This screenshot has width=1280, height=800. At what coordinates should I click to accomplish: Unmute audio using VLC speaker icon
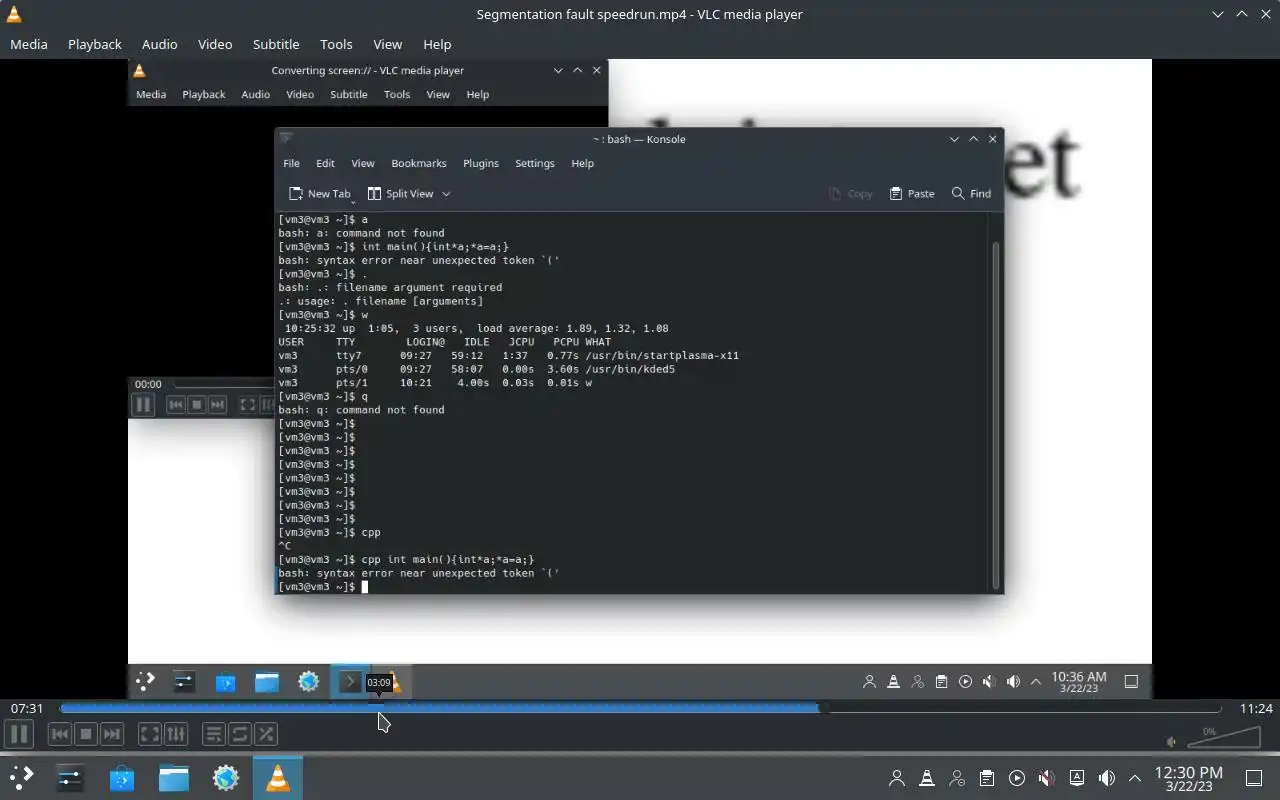pos(1172,741)
